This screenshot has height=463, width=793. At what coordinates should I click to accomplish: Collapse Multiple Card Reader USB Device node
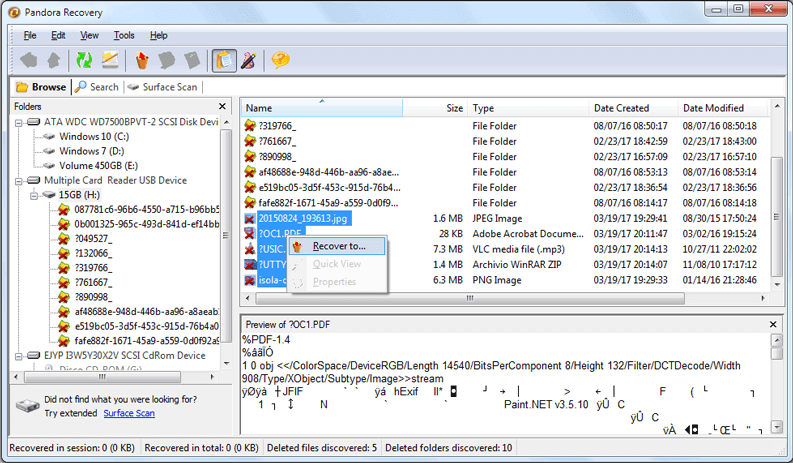pyautogui.click(x=19, y=181)
